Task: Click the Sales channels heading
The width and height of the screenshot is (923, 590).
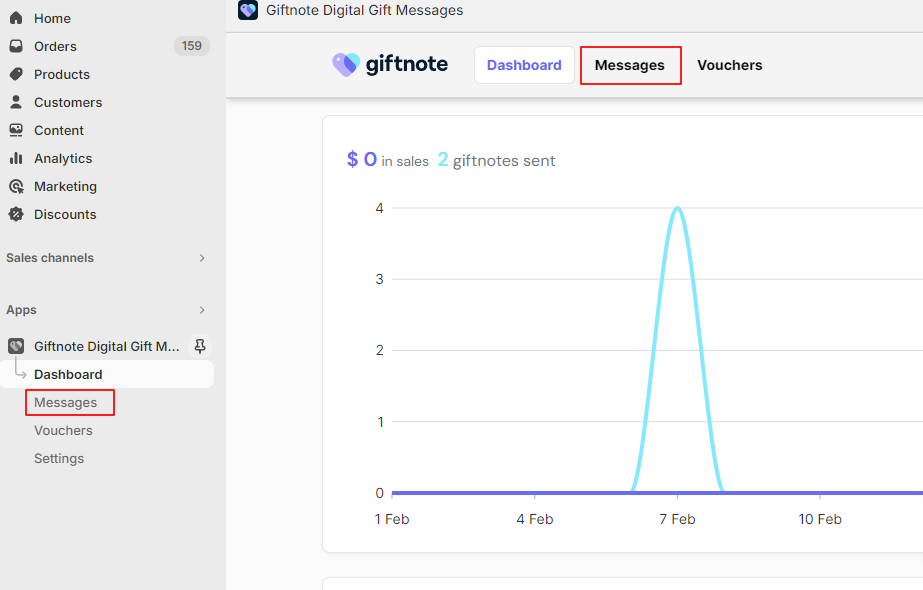Action: [50, 258]
